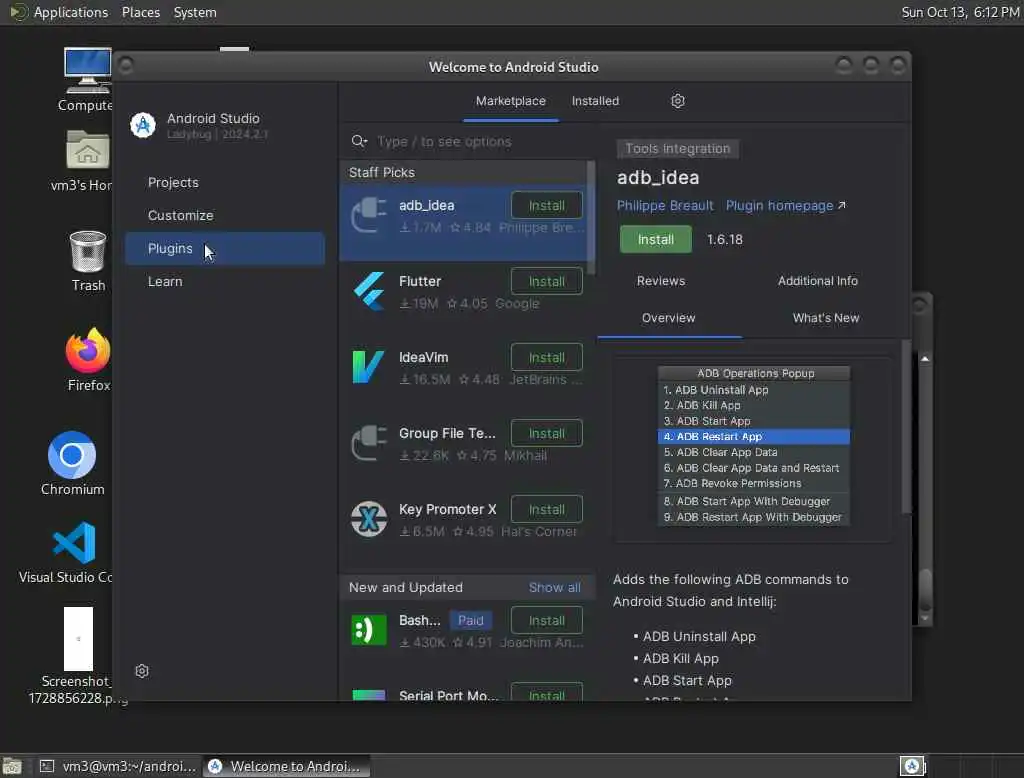Open plugin settings gear beside Installed tab
Screen dimensions: 1024x778
pos(677,101)
